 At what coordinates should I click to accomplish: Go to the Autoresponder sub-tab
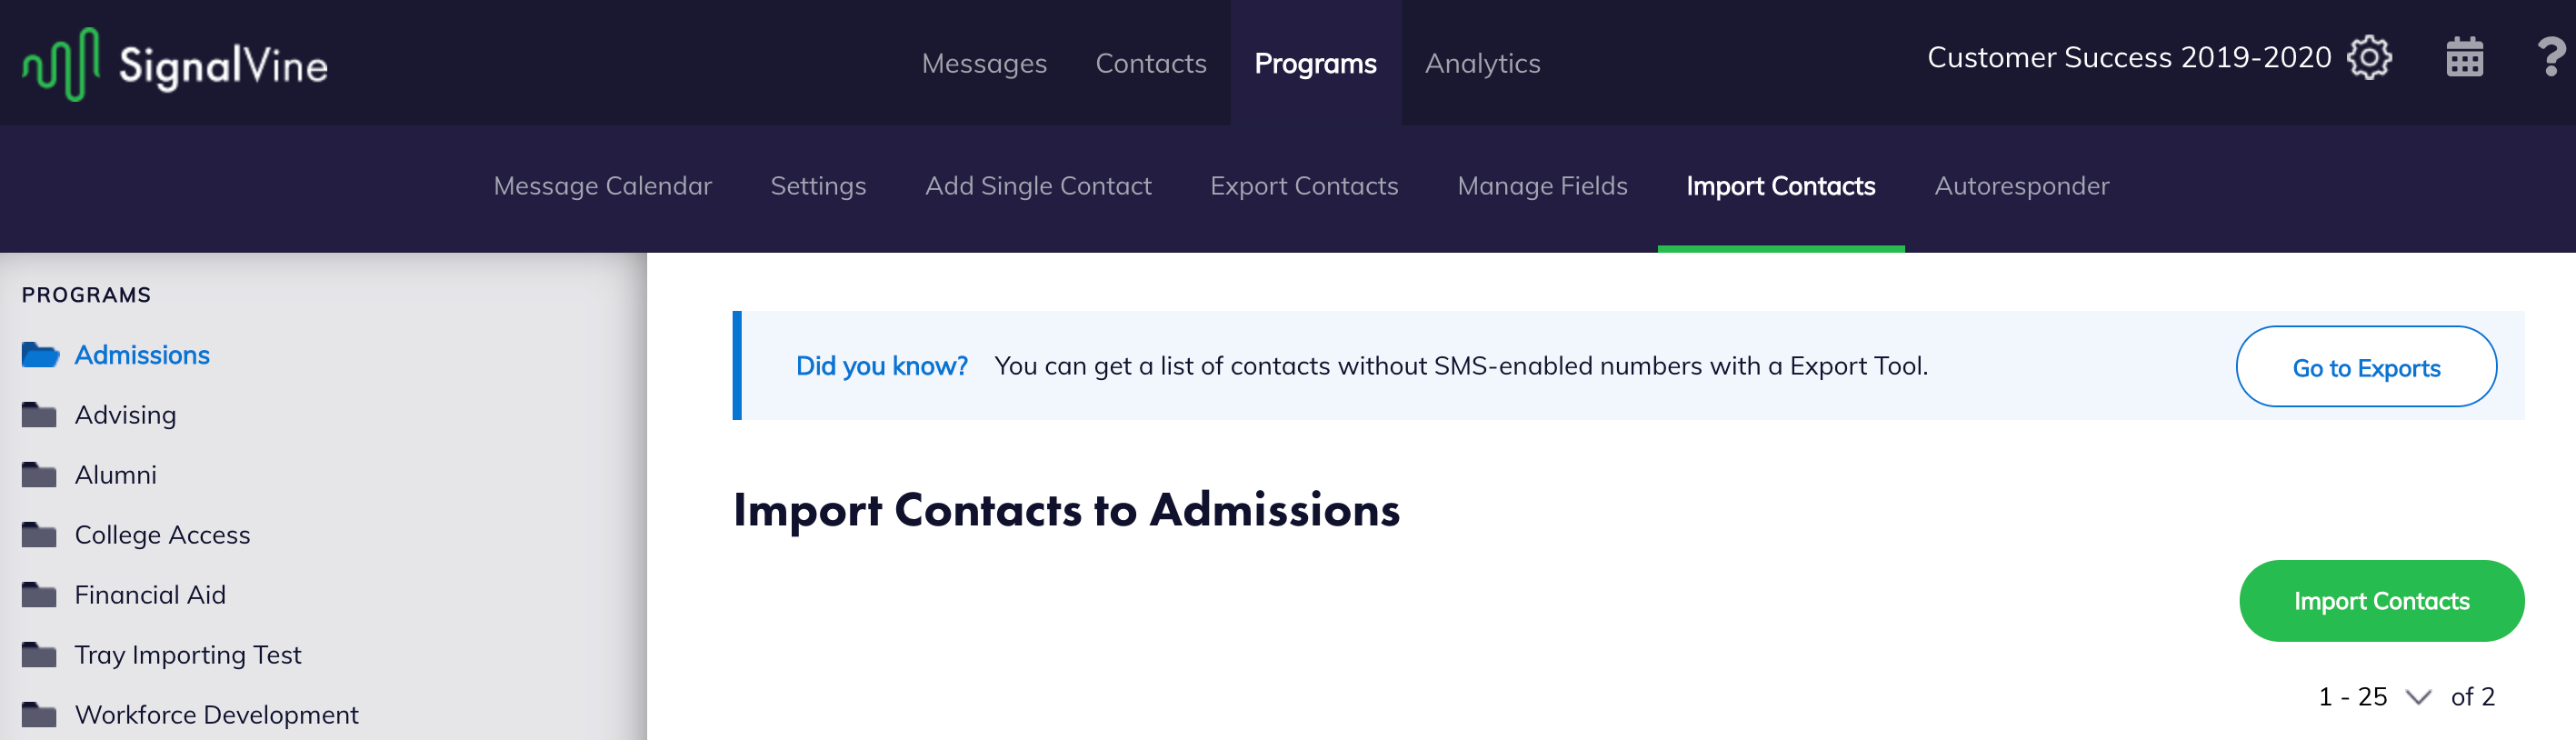pyautogui.click(x=2021, y=186)
